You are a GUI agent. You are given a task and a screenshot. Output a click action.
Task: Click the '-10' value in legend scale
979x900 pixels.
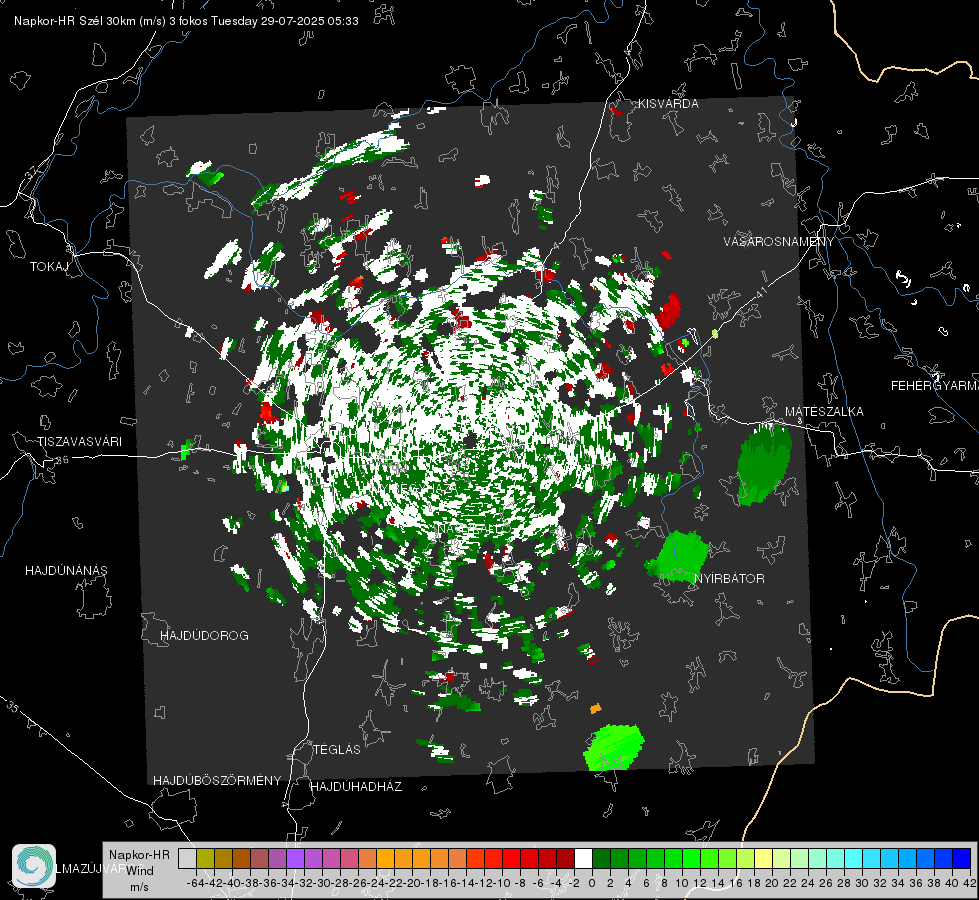tap(501, 883)
